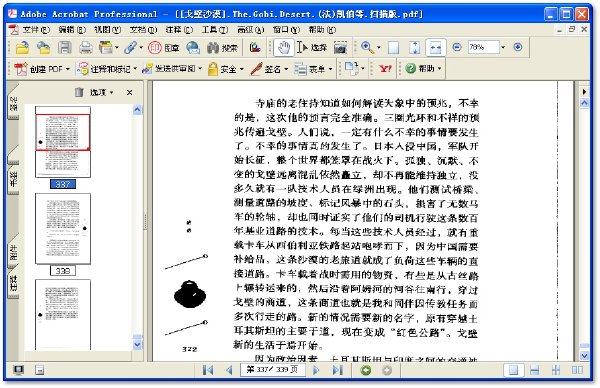Open the Organizer icon's dropdown arrow
This screenshot has width=600, height=388.
click(117, 47)
